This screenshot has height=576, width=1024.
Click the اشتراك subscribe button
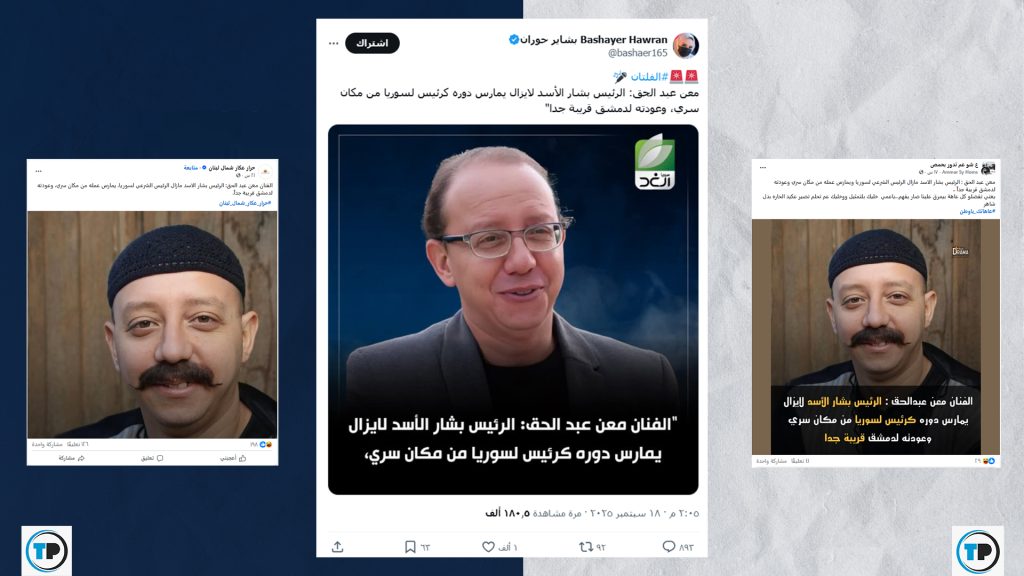[x=372, y=43]
